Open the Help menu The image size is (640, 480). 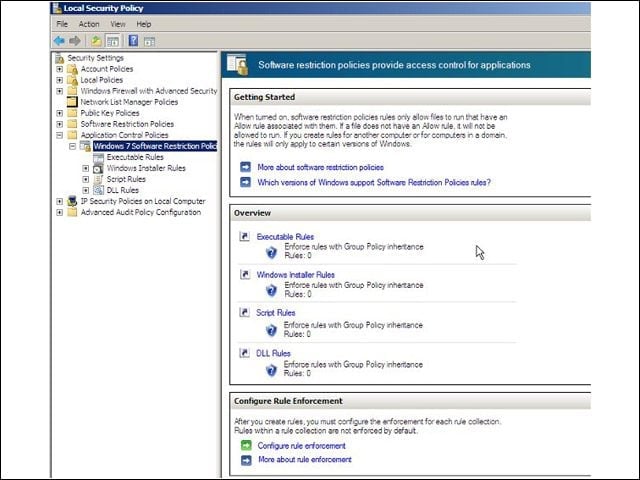tap(144, 24)
